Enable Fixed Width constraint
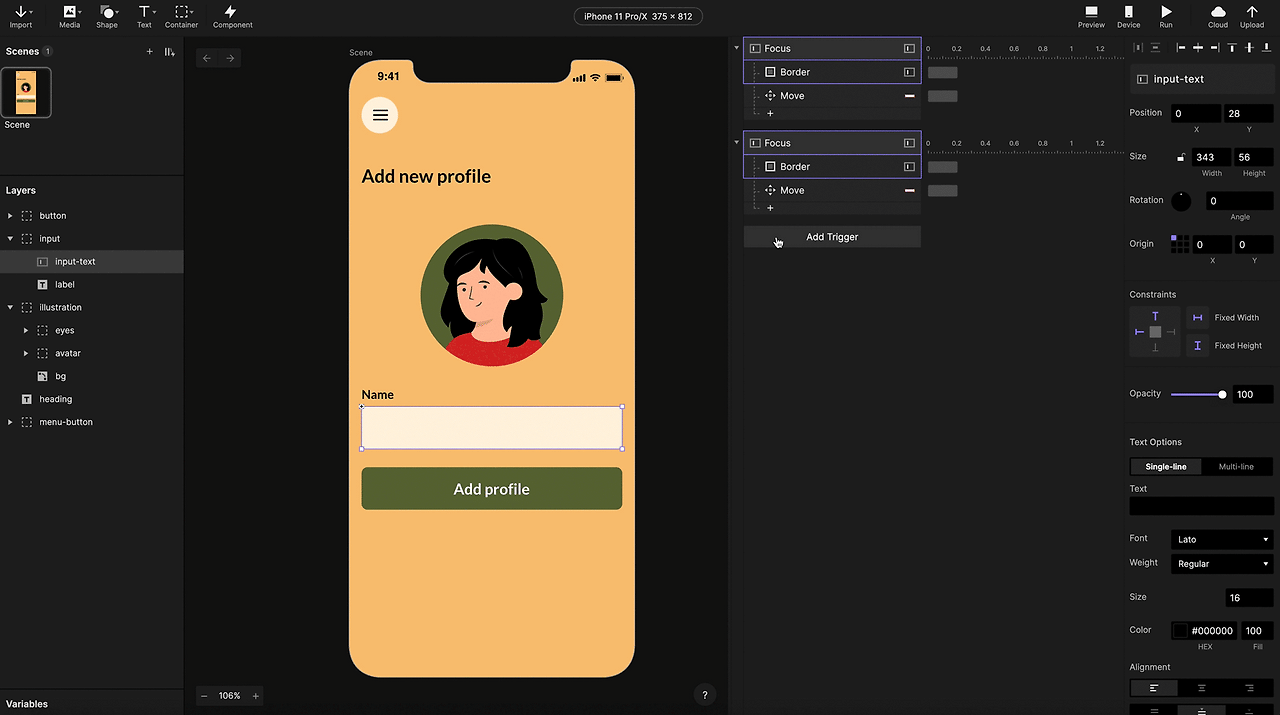1280x715 pixels. point(1197,317)
